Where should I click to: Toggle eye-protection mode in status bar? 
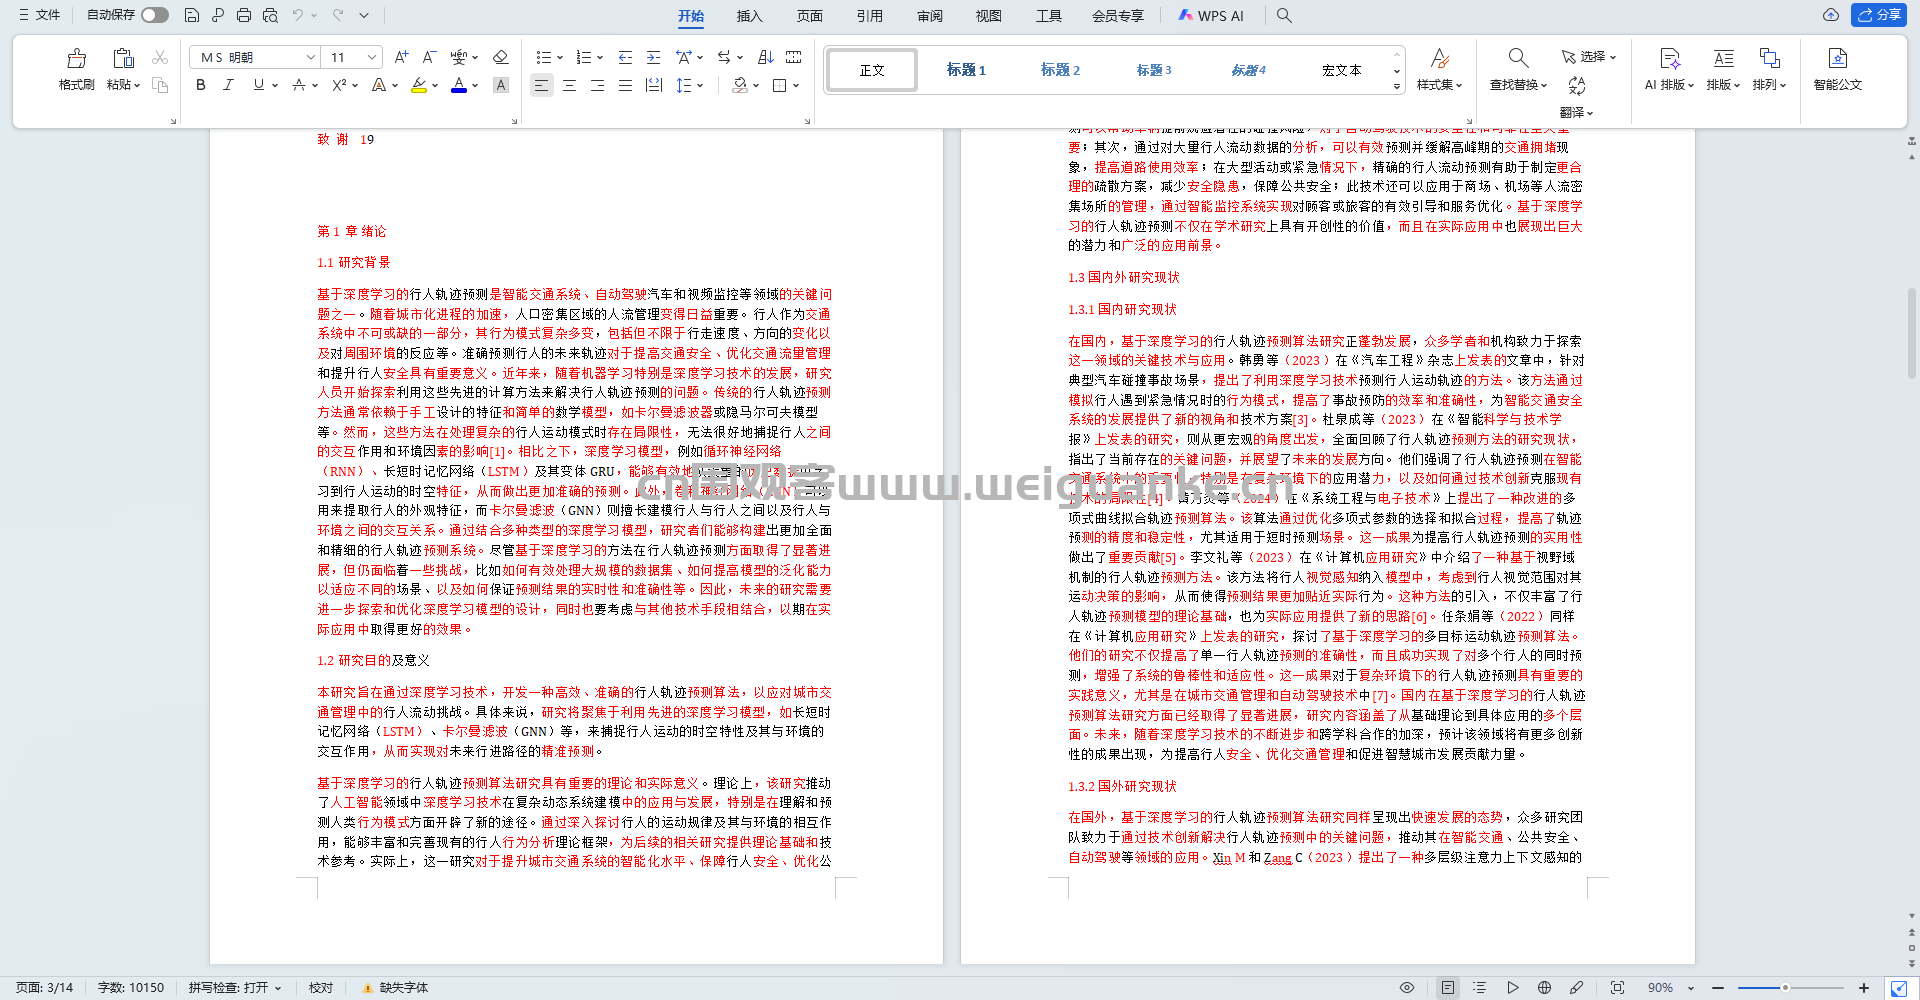[1406, 988]
